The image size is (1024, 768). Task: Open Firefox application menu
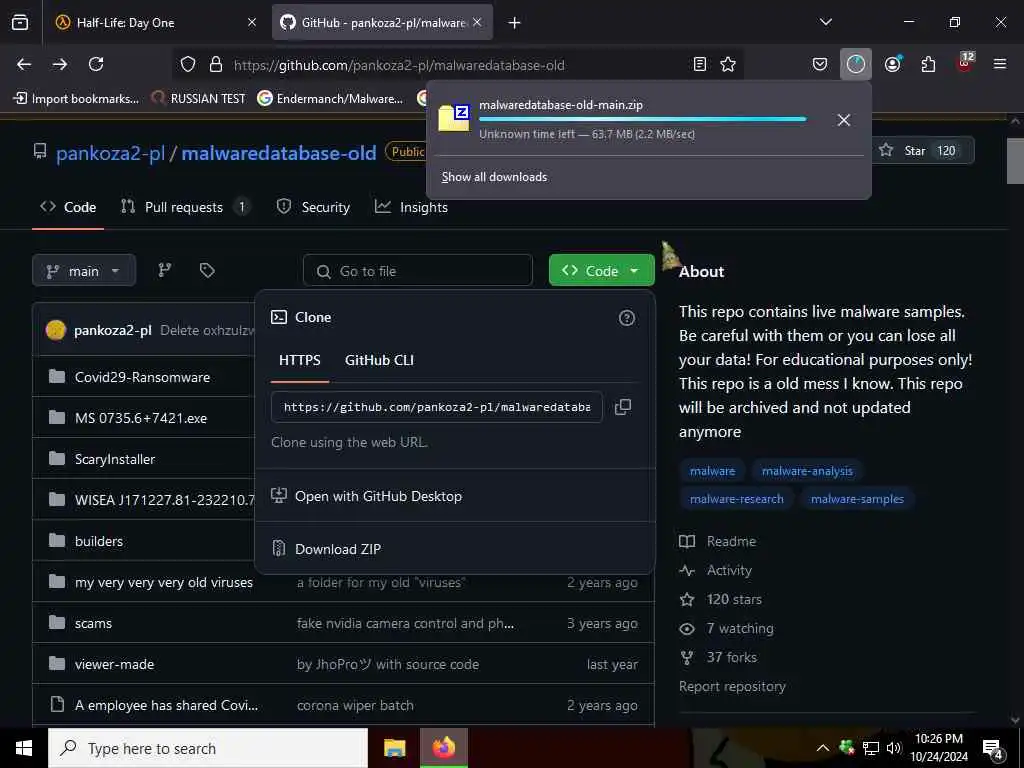[1000, 64]
